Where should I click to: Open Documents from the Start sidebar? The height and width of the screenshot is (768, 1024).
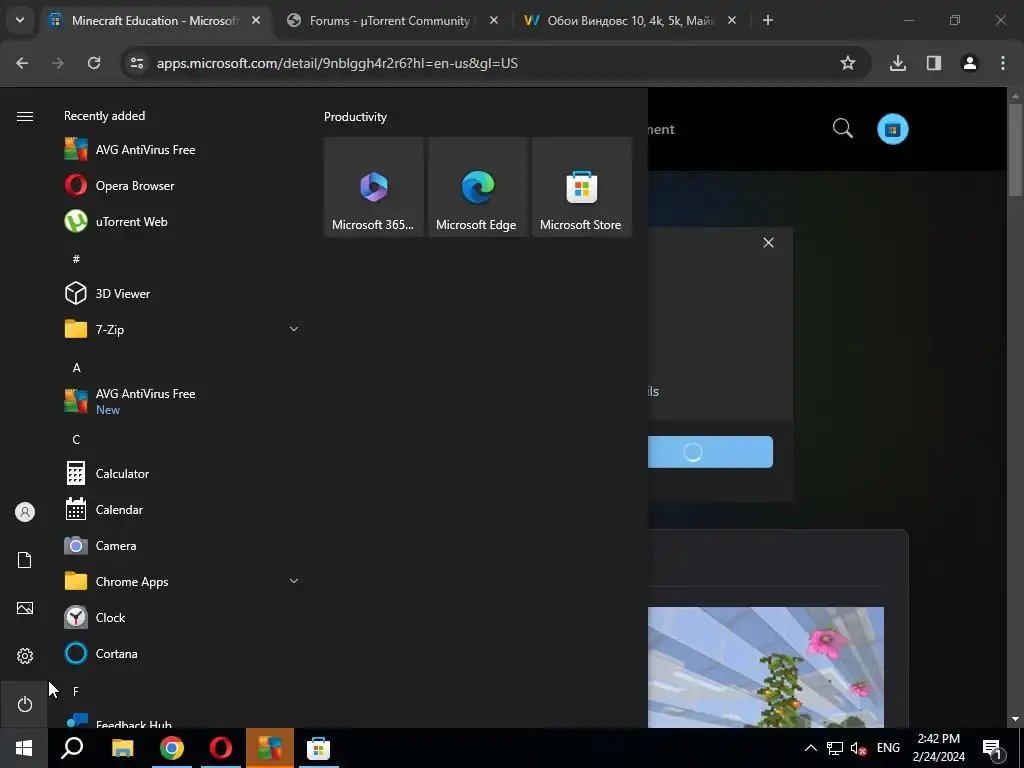(25, 560)
